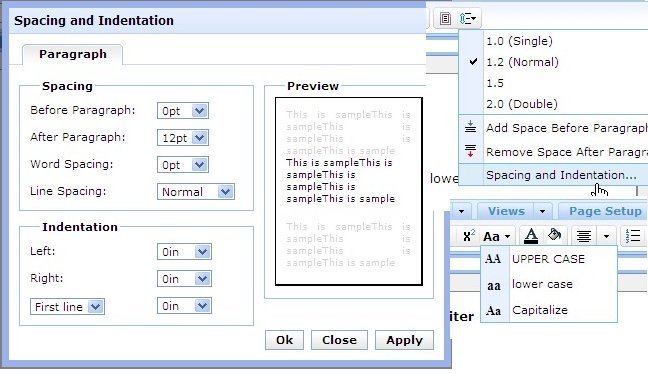Expand the arrow next to the alignment button
The height and width of the screenshot is (374, 648).
pos(606,236)
